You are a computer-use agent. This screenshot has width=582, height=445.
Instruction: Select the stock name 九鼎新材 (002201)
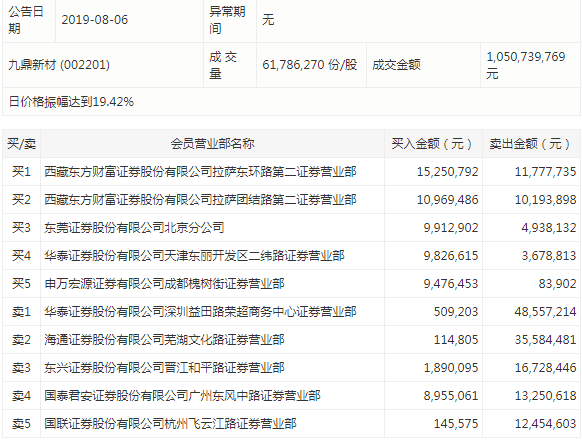pyautogui.click(x=59, y=65)
